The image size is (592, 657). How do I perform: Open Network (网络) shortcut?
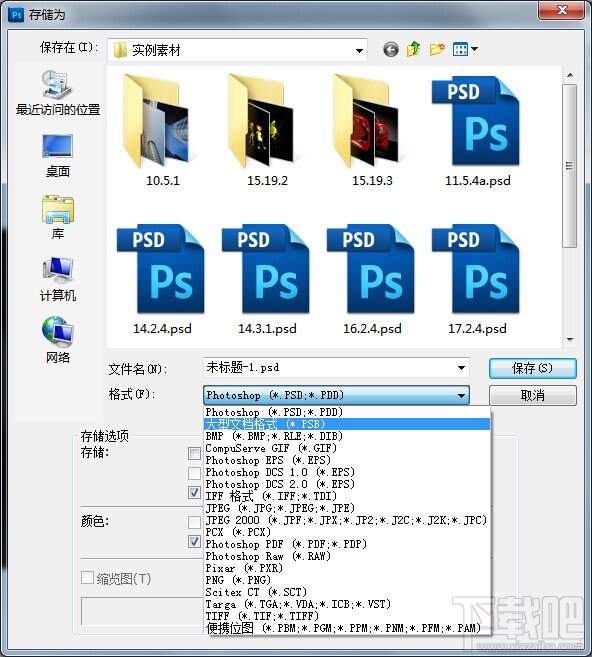pos(58,340)
